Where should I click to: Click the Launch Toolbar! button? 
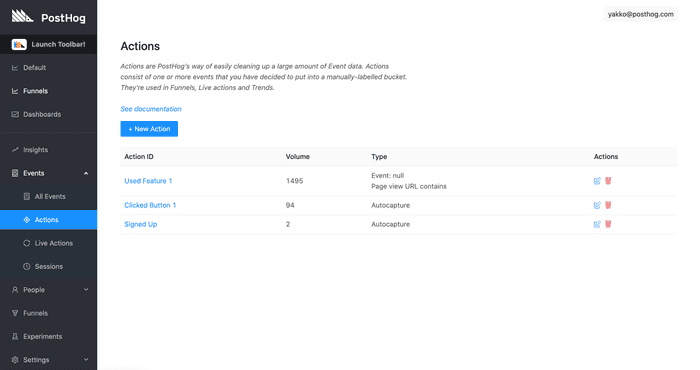(x=48, y=44)
